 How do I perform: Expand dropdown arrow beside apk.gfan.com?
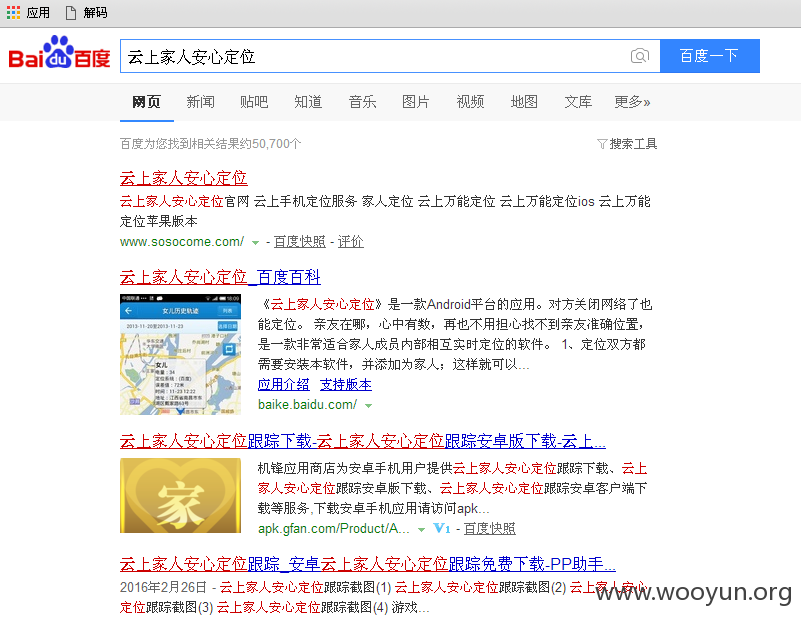tap(421, 530)
